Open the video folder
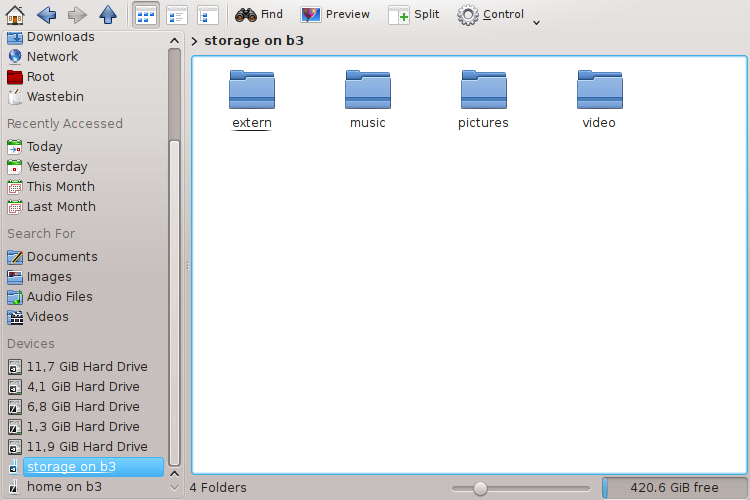This screenshot has height=500, width=750. click(x=599, y=100)
